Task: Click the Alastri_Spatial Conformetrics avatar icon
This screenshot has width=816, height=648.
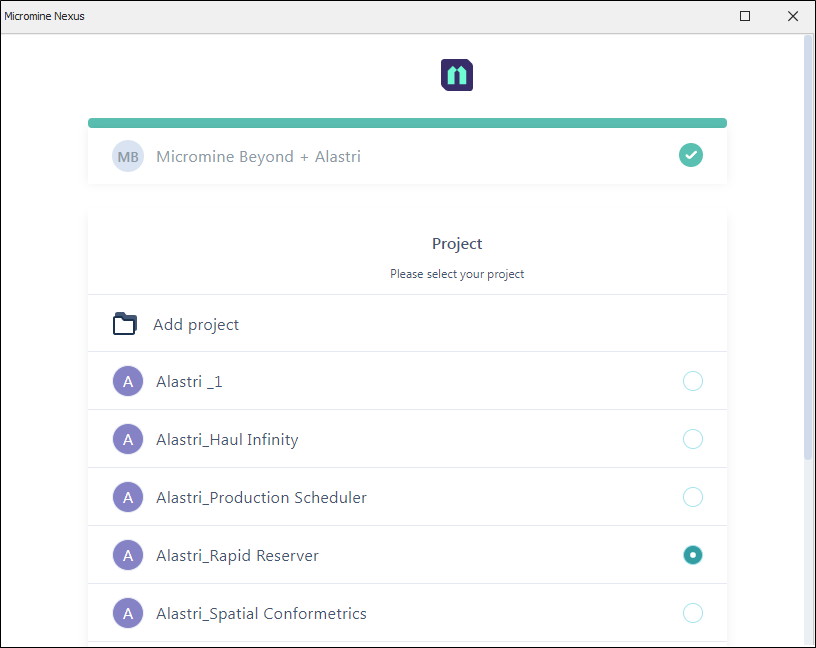Action: [x=128, y=613]
